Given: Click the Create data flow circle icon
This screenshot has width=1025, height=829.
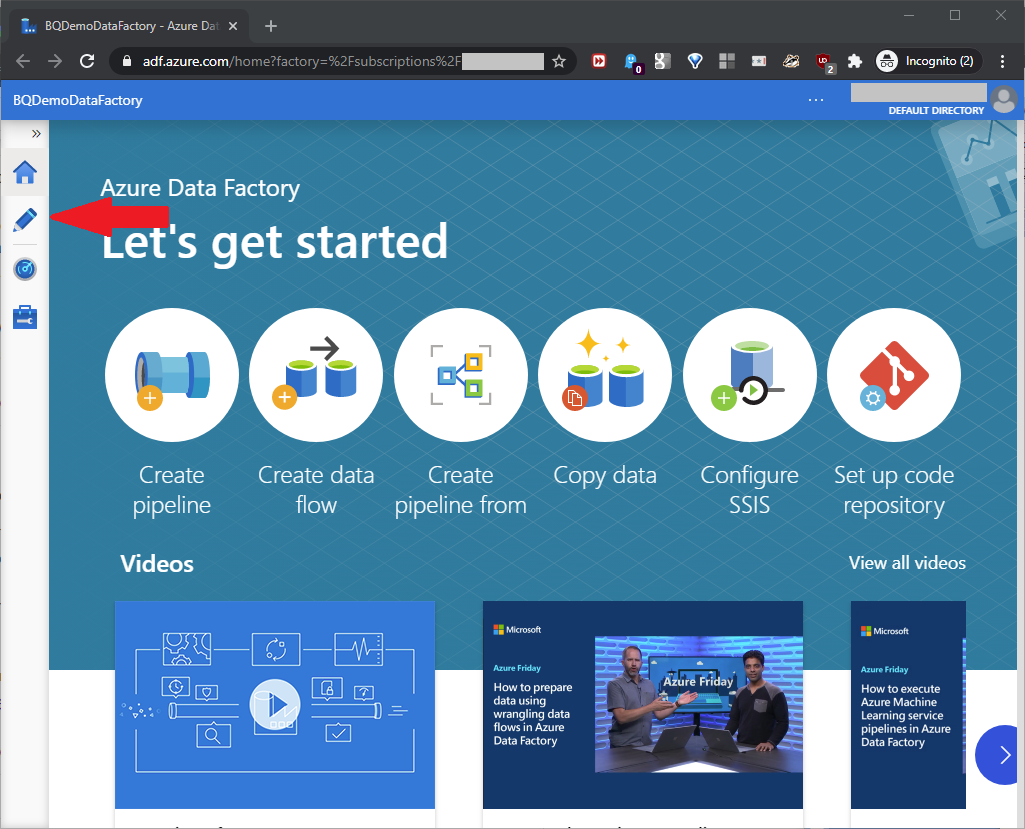Looking at the screenshot, I should 316,375.
